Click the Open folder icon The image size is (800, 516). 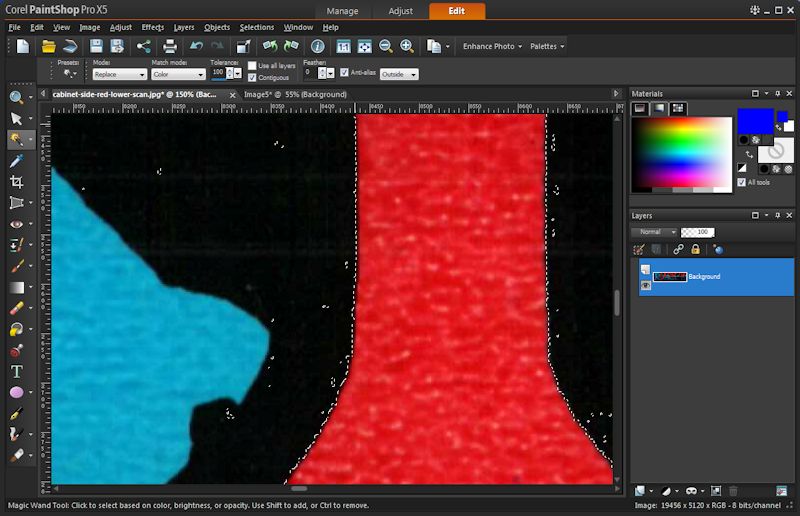tap(48, 46)
